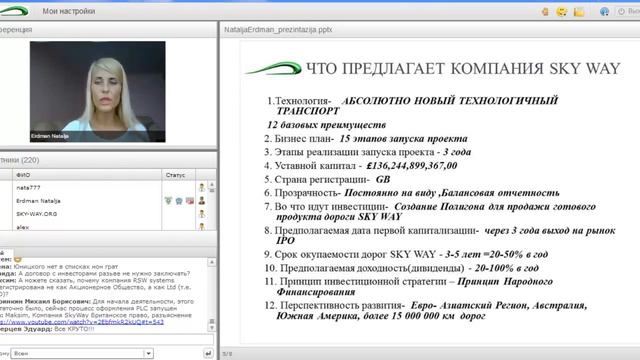Click the slide title ЧТО ПРЕДЛАГАЕТ КОМПАНИЯ SKY WAY
This screenshot has height=360, width=640.
tap(463, 69)
